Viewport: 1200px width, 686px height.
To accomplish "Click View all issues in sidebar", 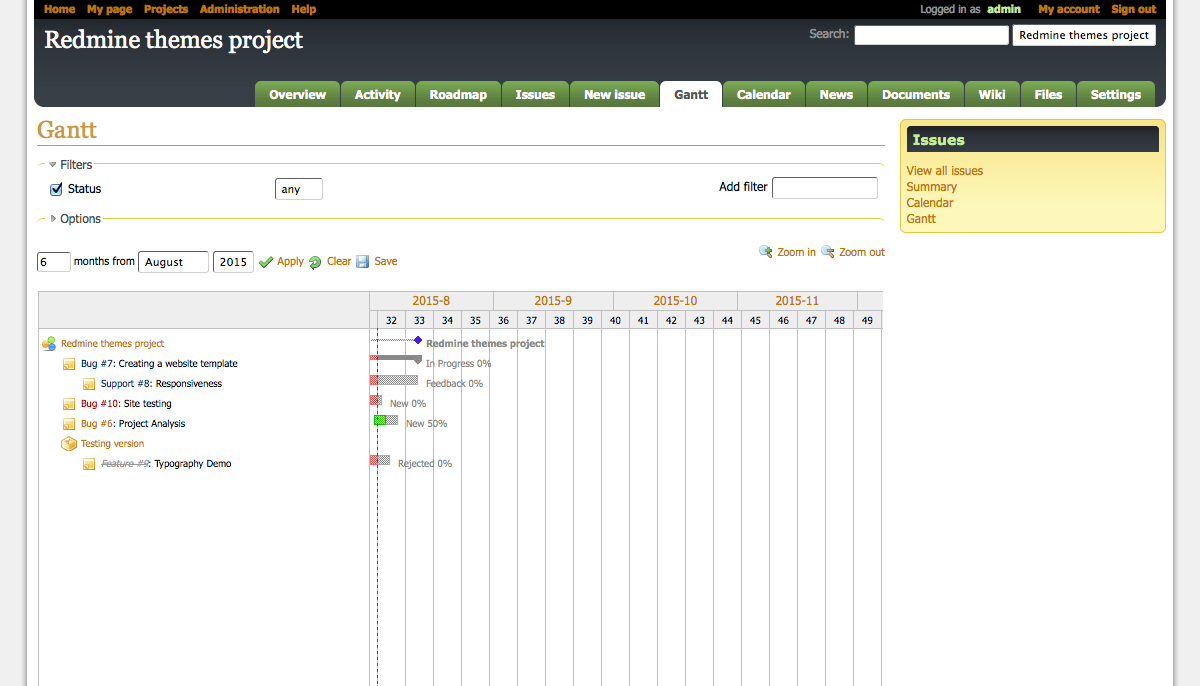I will pyautogui.click(x=945, y=171).
